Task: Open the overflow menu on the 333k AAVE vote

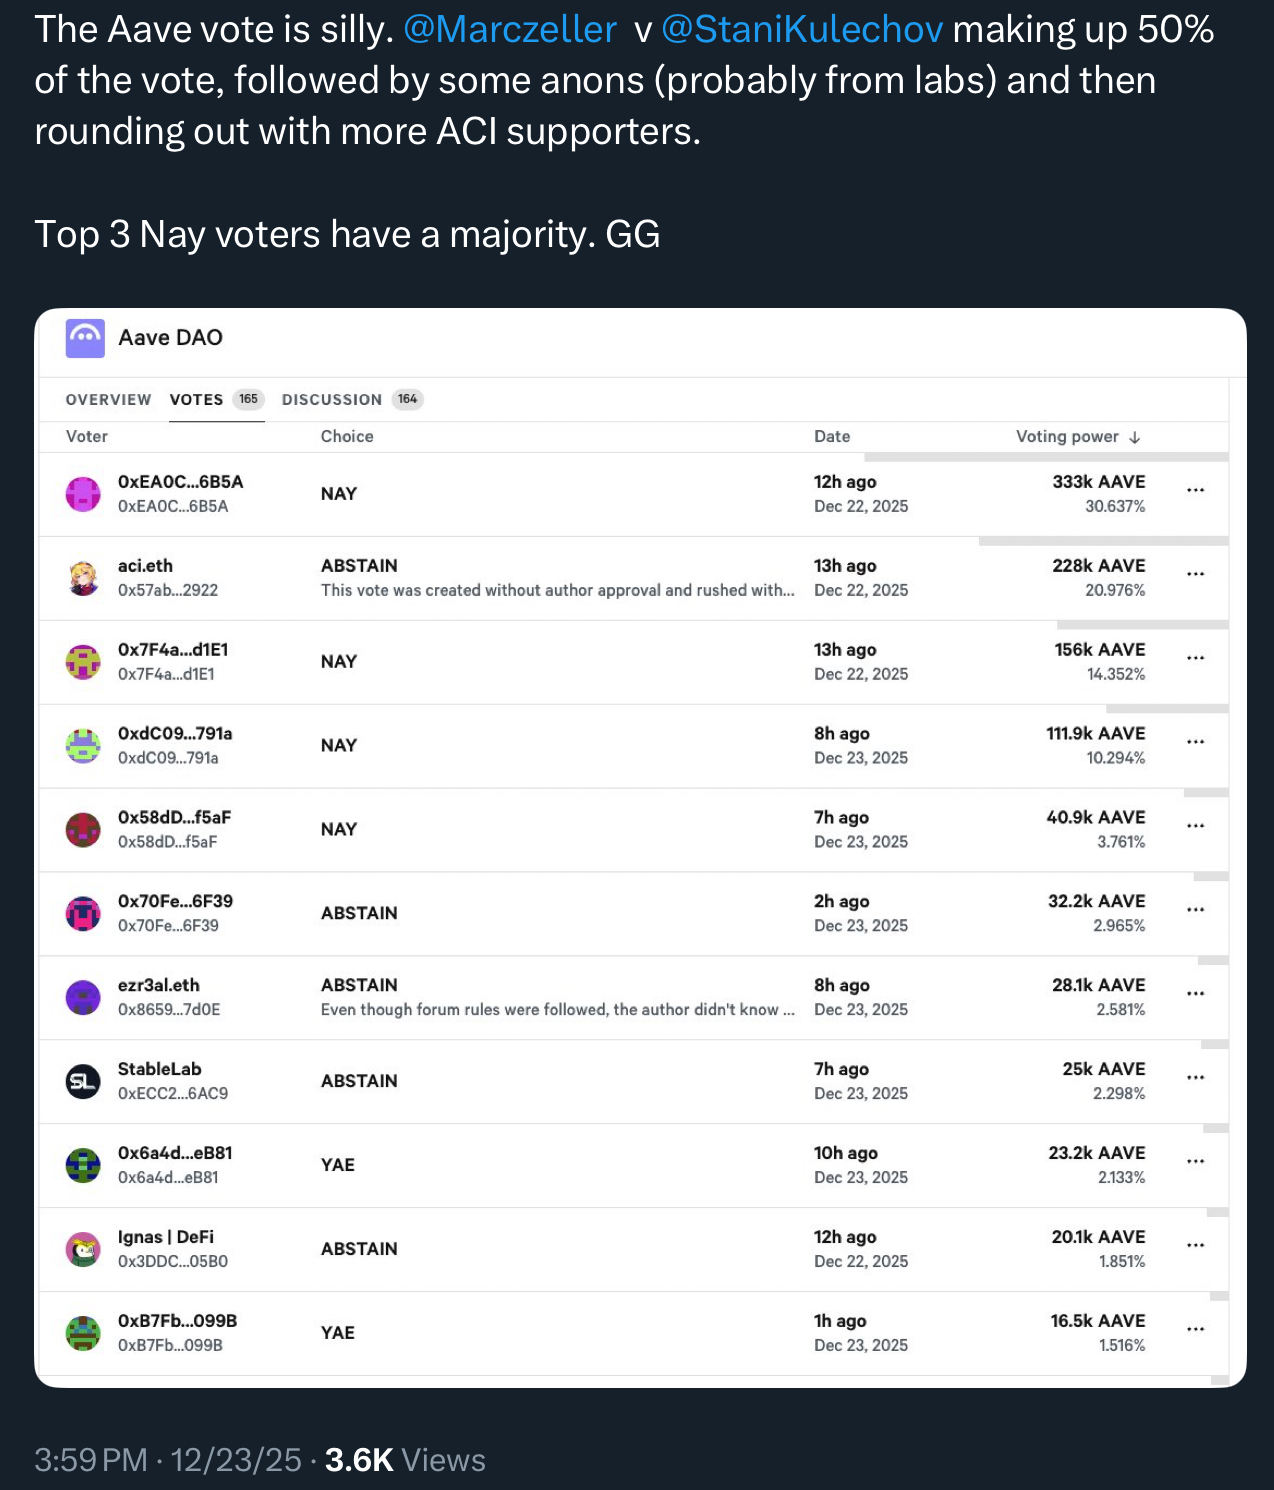Action: 1196,490
